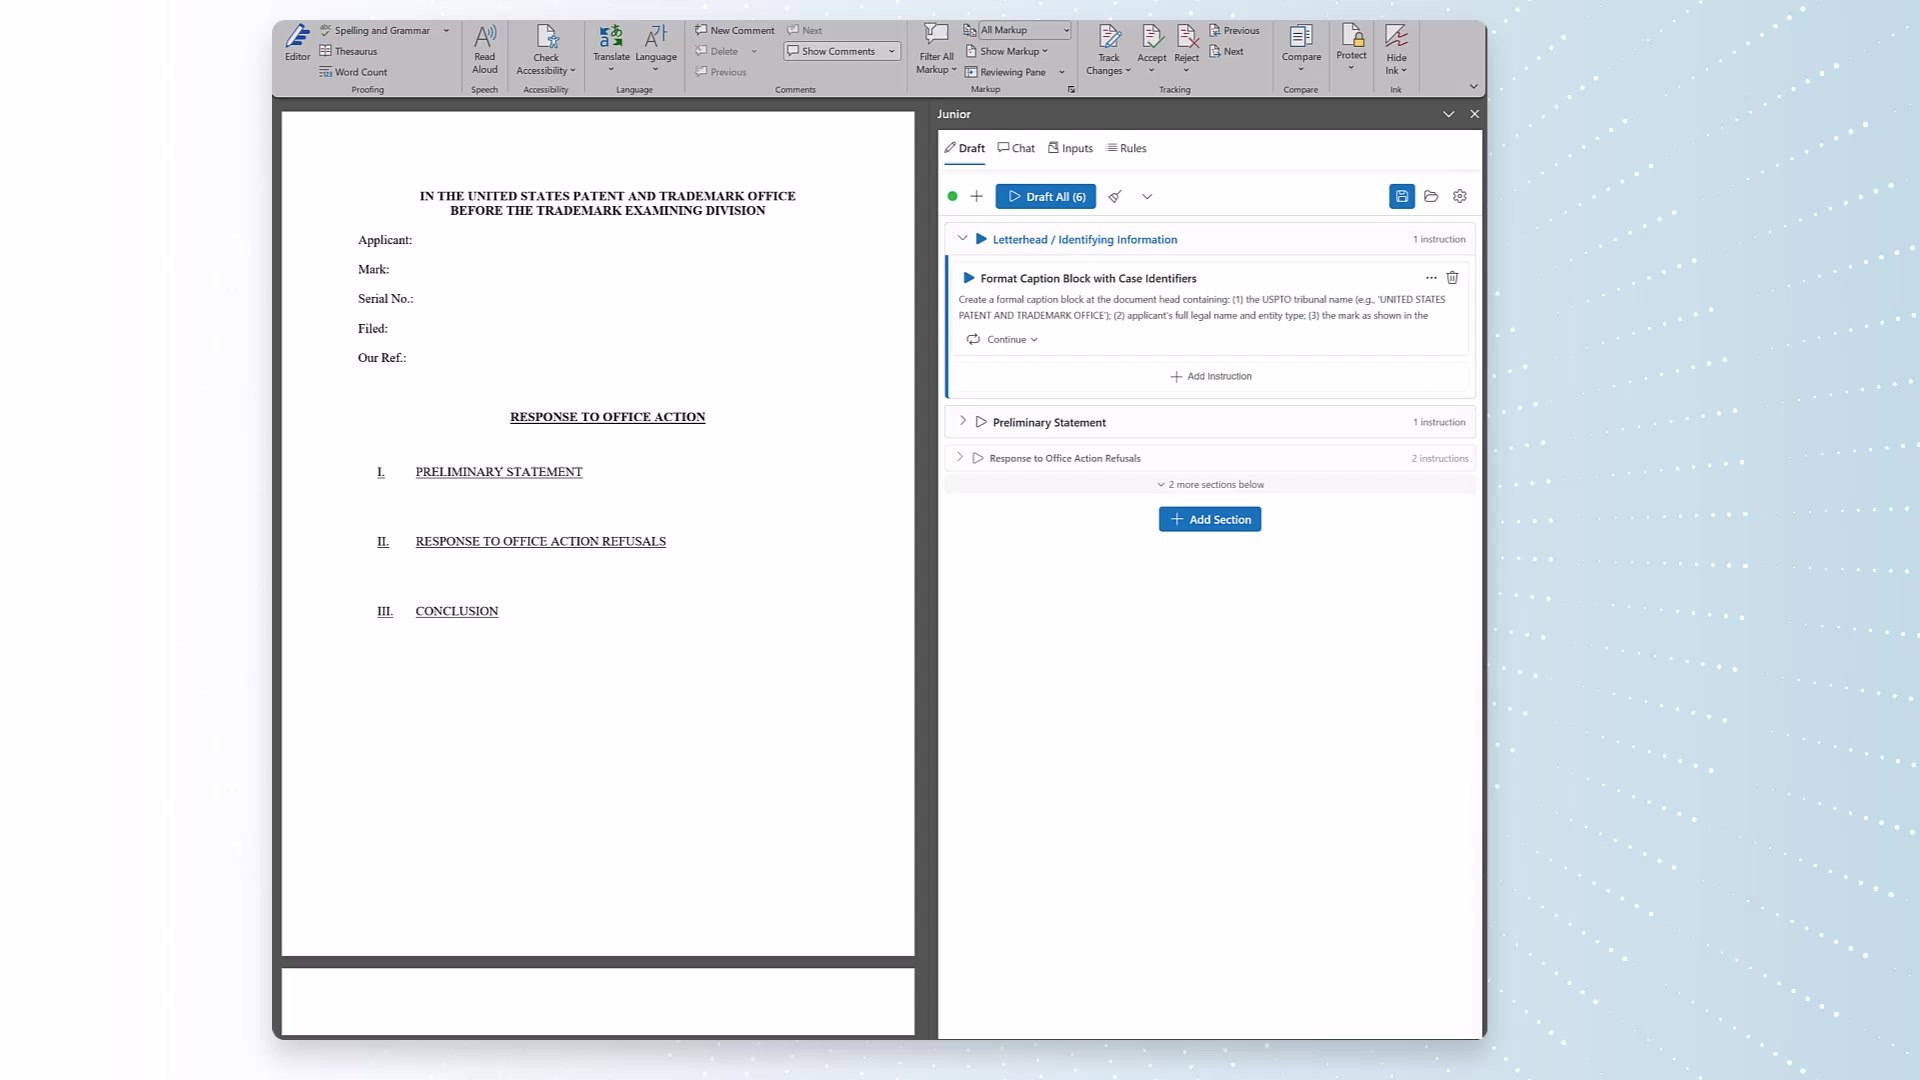Click the Draft All (6) button

tap(1045, 197)
